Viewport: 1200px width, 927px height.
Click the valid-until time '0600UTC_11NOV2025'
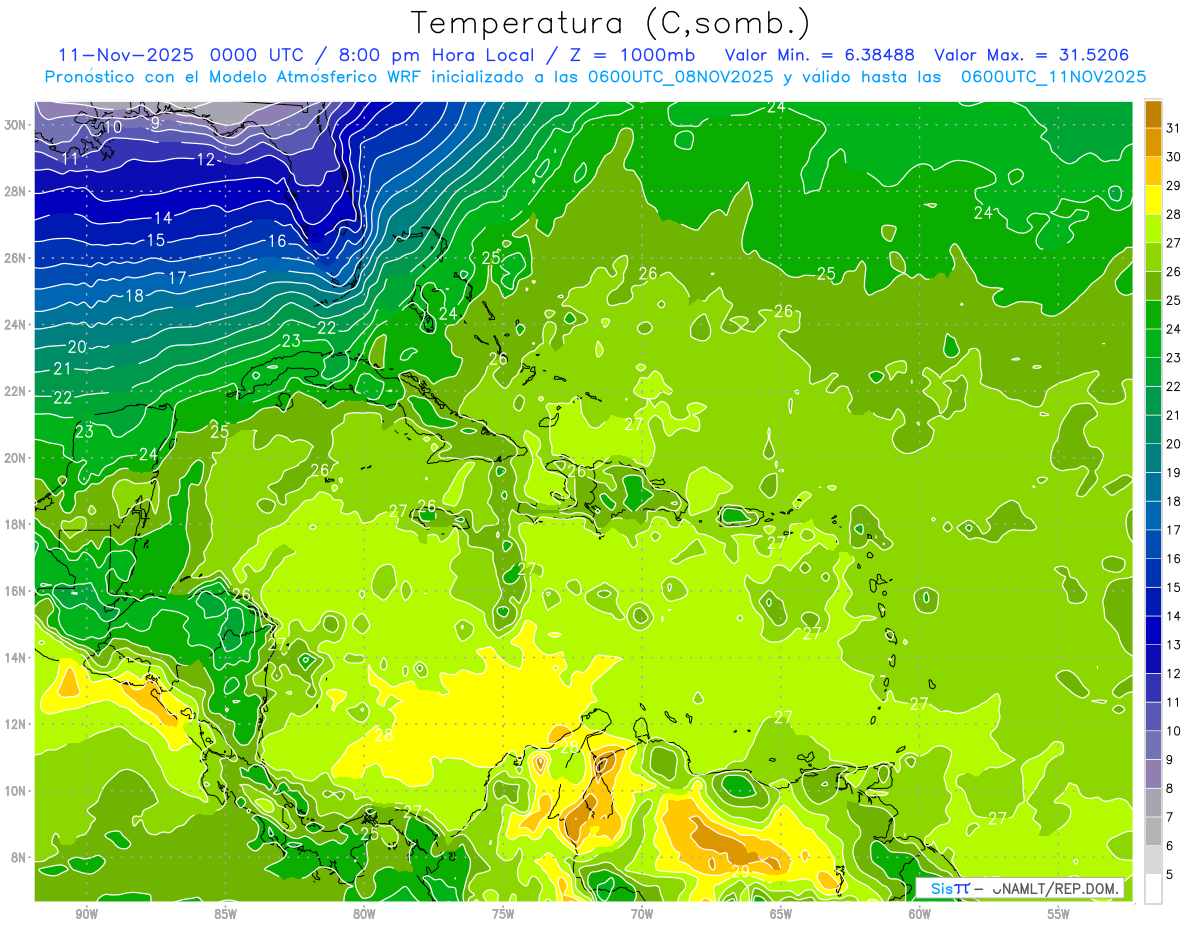coord(1054,77)
